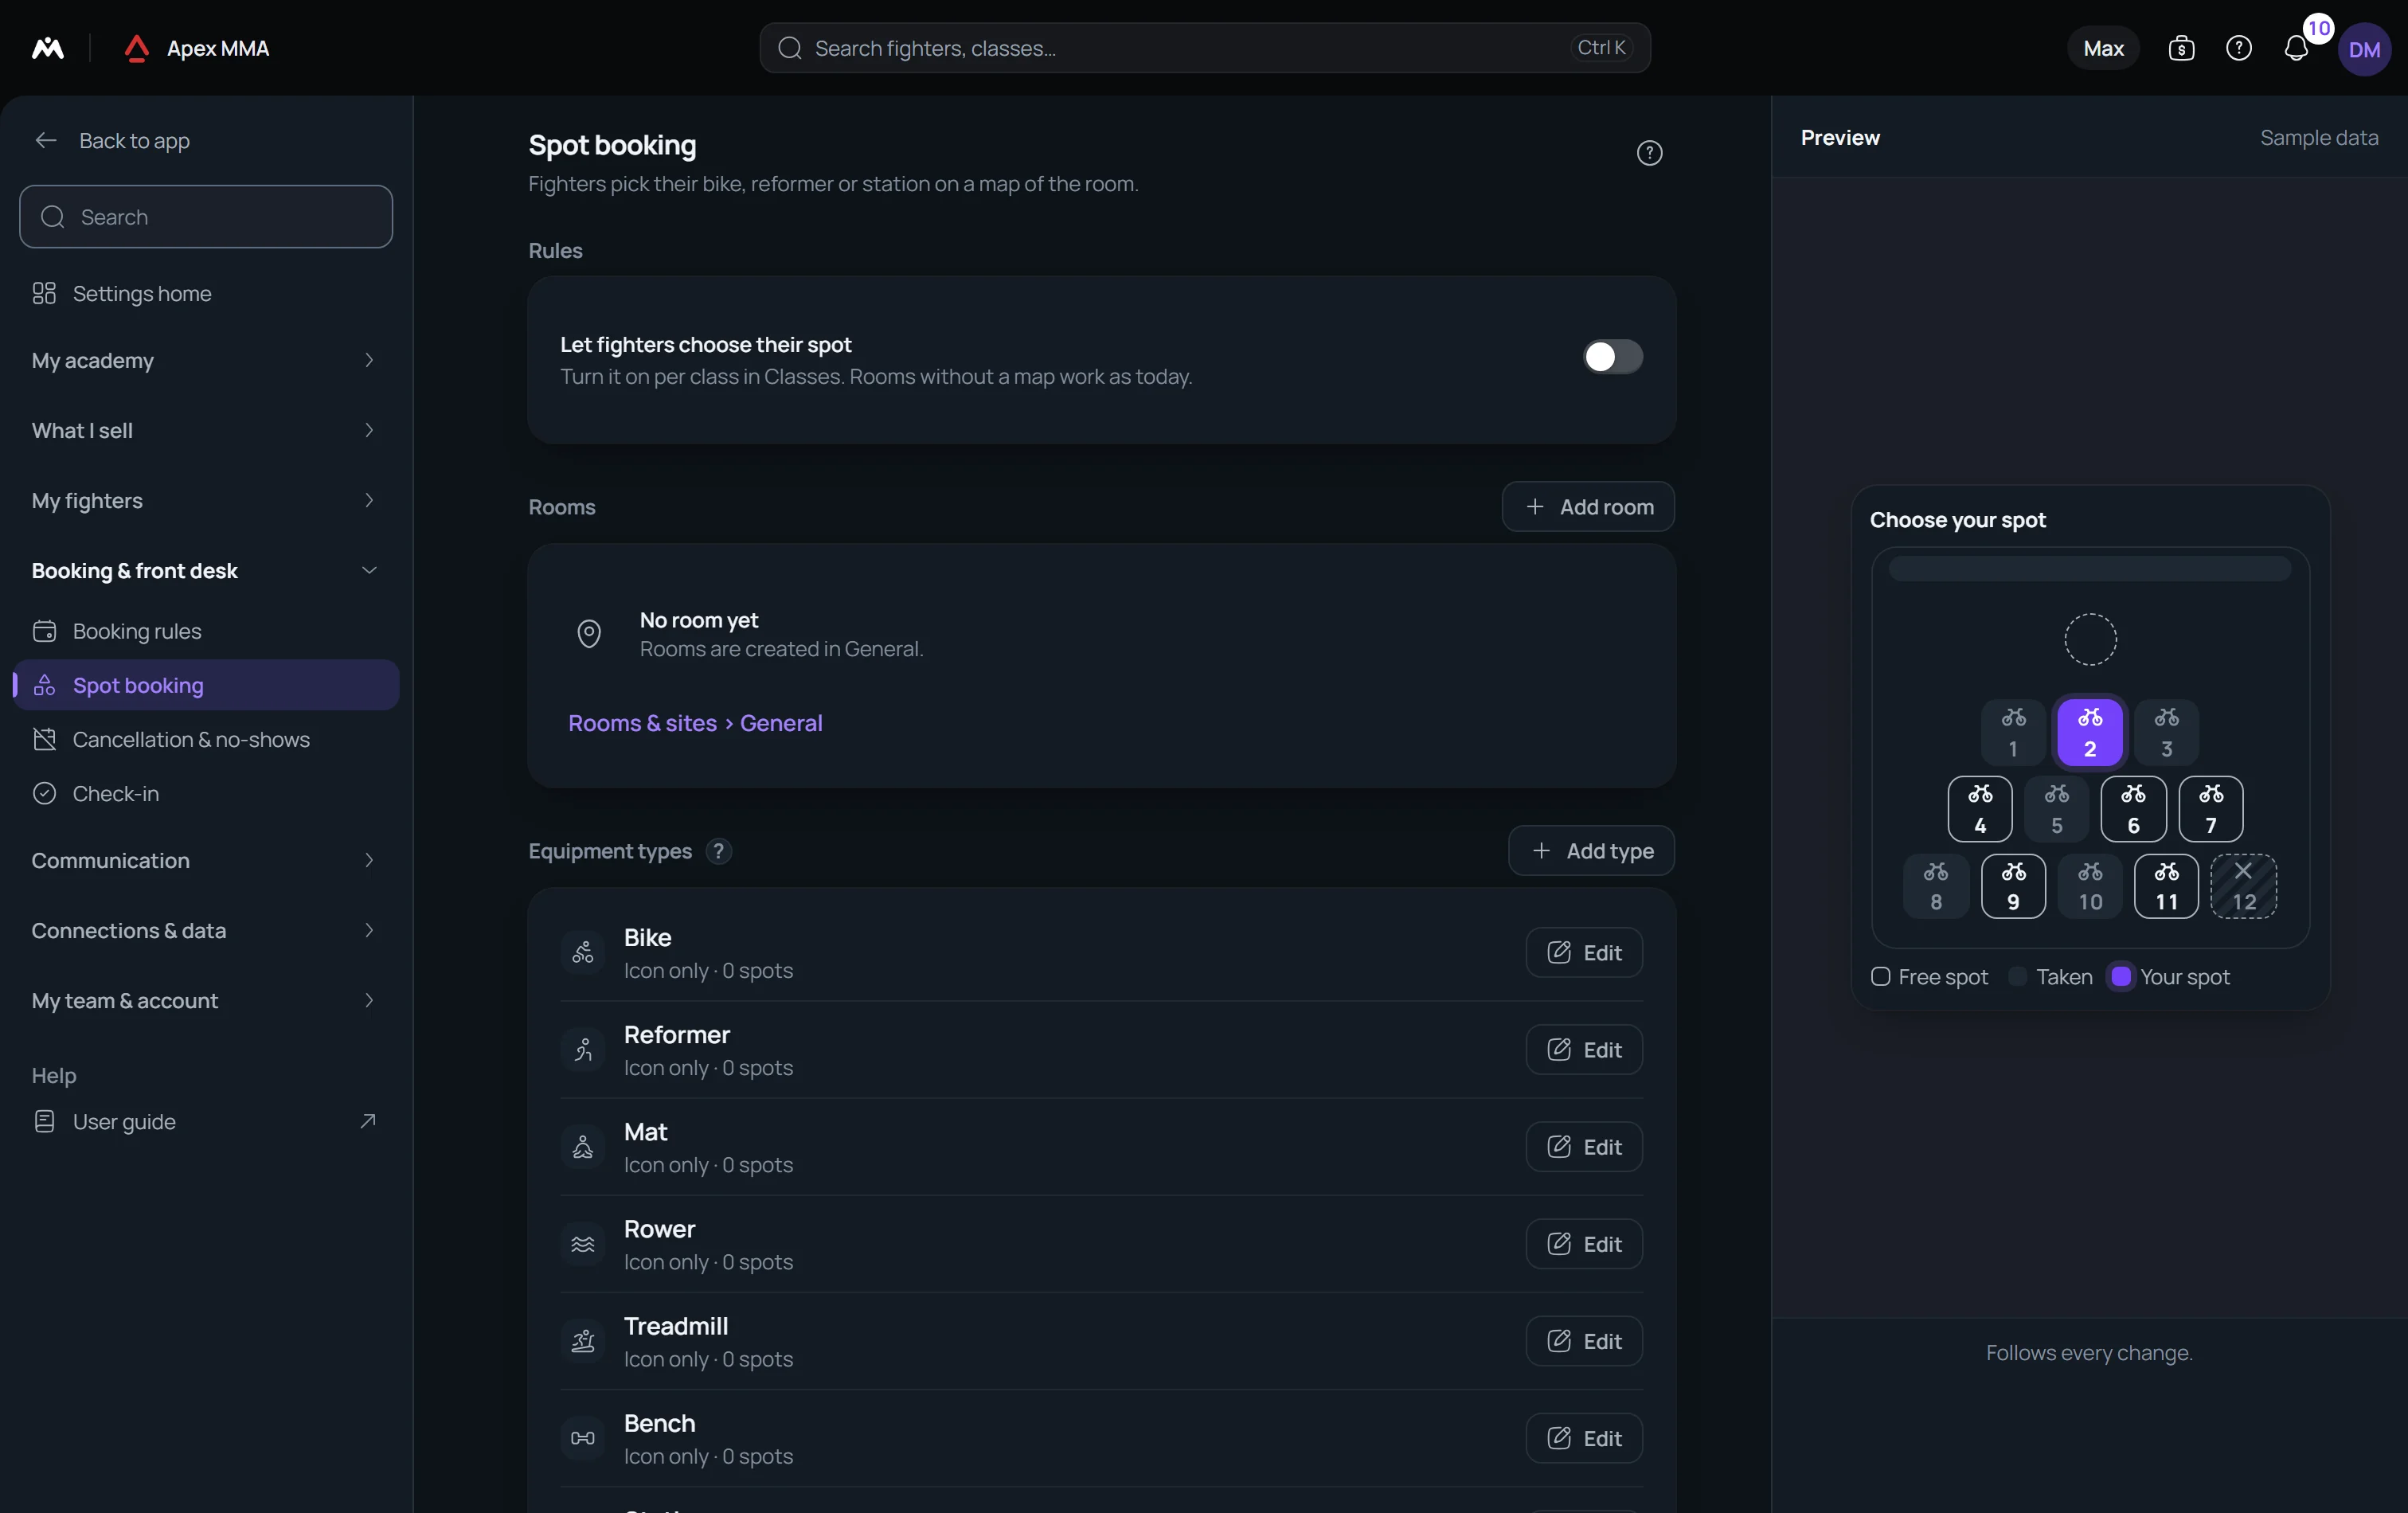
Task: Pick free spot 11 in preview
Action: (2165, 886)
